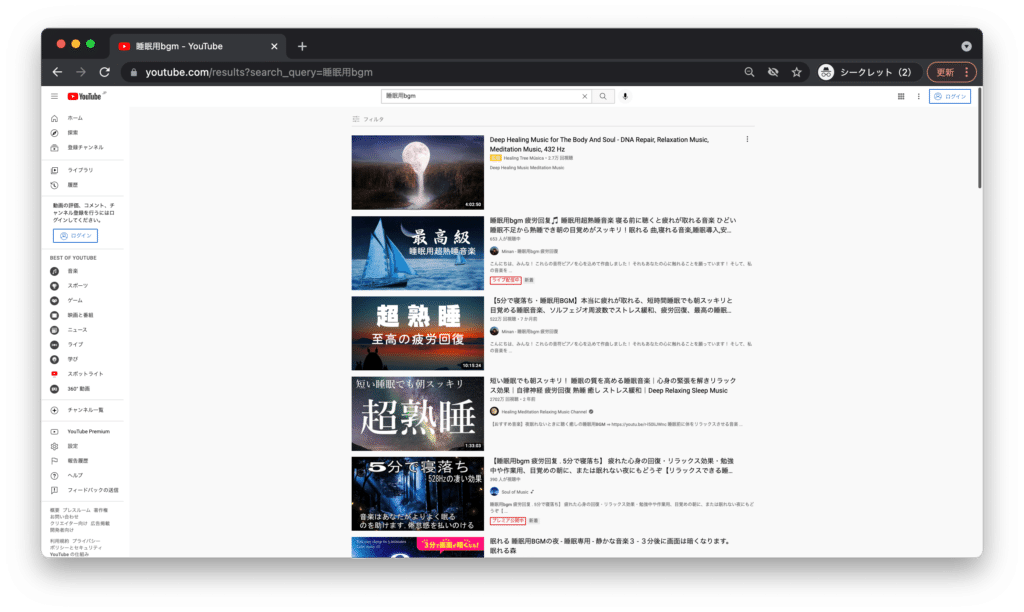Open 登録チャンネル in the sidebar
This screenshot has width=1024, height=612.
pyautogui.click(x=85, y=148)
